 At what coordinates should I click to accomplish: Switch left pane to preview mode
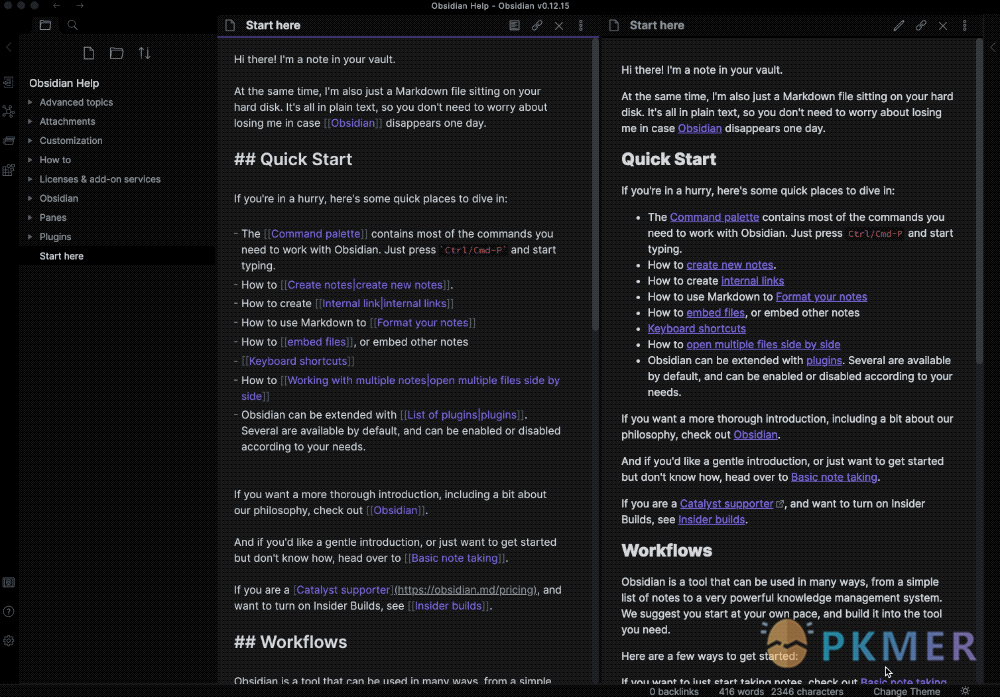[x=515, y=26]
